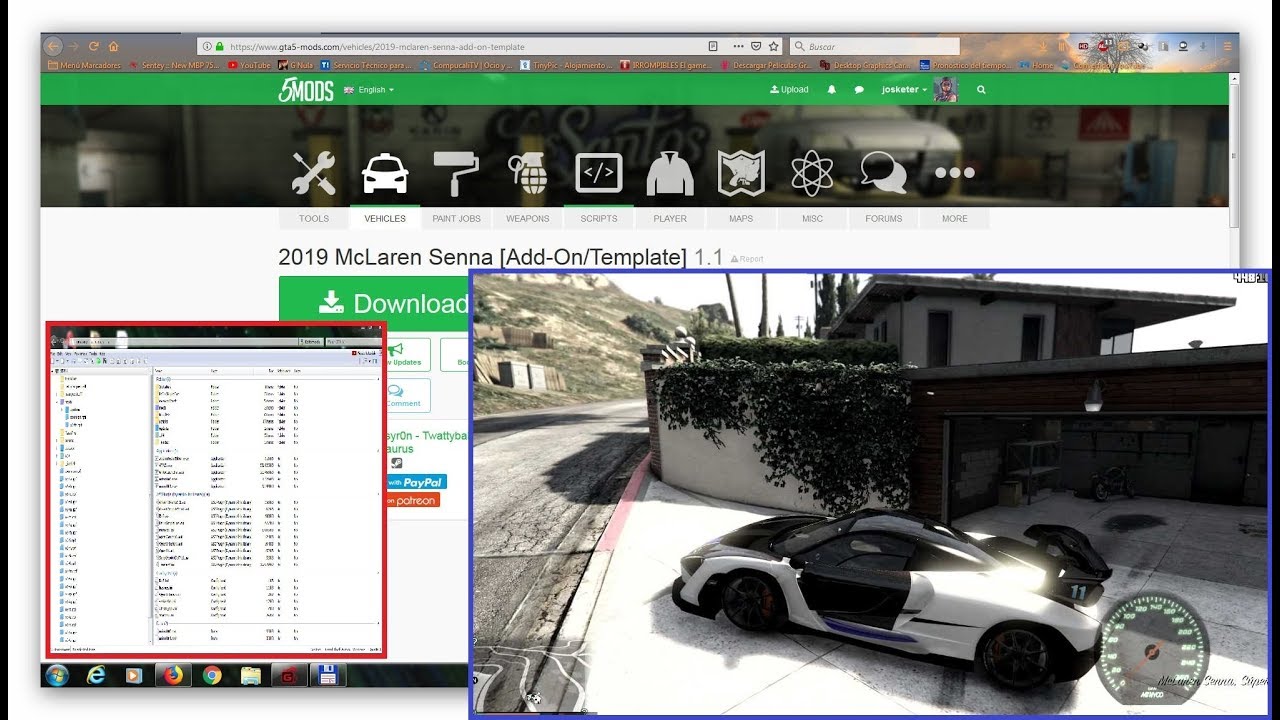Click the Misc atom icon
This screenshot has width=1280, height=720.
(812, 174)
